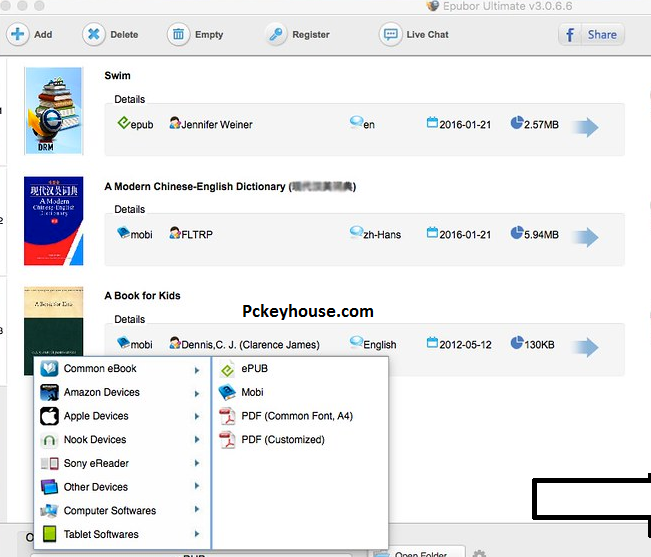Image resolution: width=651 pixels, height=557 pixels.
Task: Expand the Common eBook submenu arrow
Action: (197, 370)
